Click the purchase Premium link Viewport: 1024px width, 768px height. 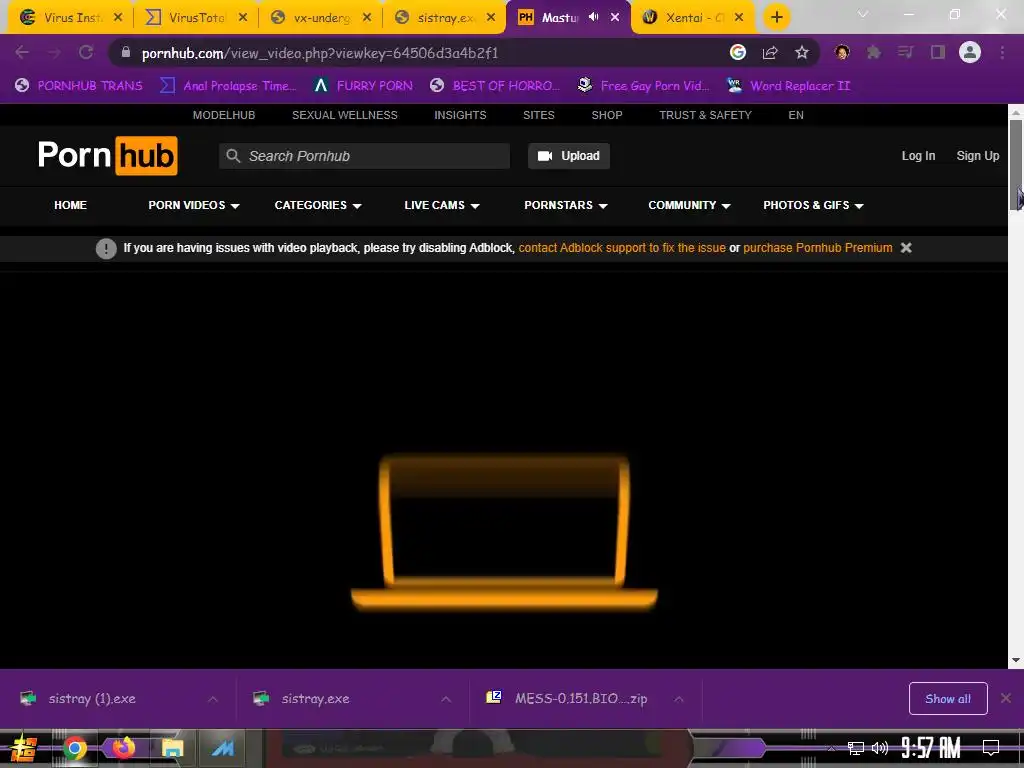[x=818, y=248]
